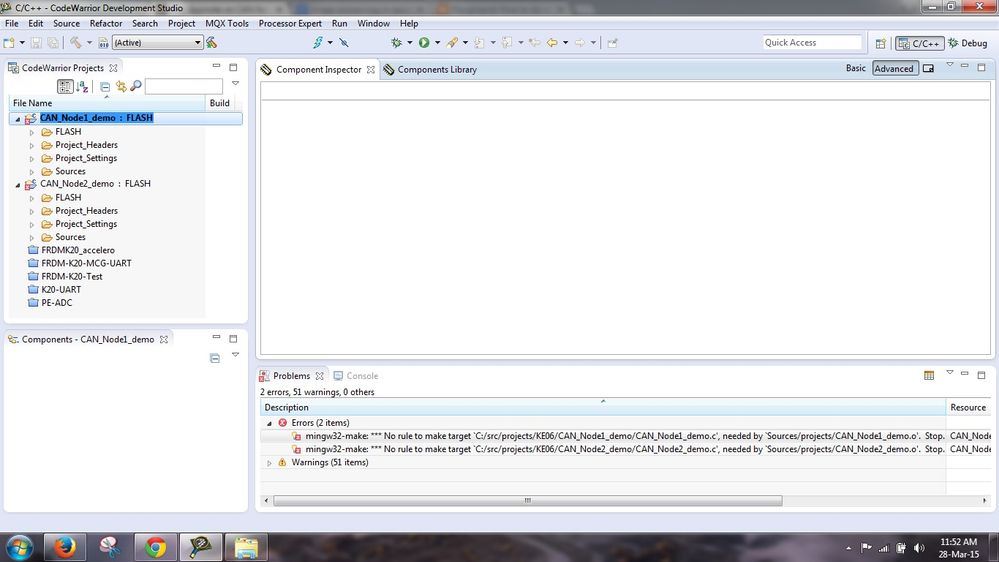
Task: Open the (Active) configuration combo box
Action: 157,43
